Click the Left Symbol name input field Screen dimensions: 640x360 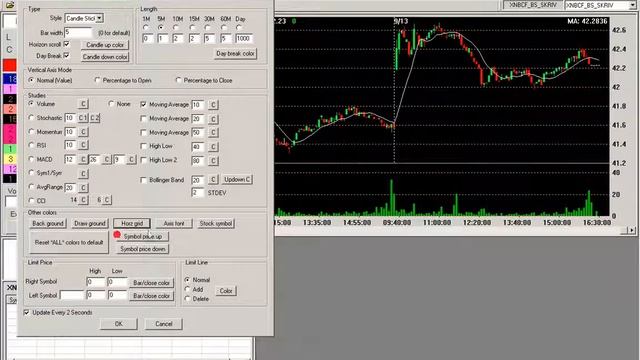(72, 295)
